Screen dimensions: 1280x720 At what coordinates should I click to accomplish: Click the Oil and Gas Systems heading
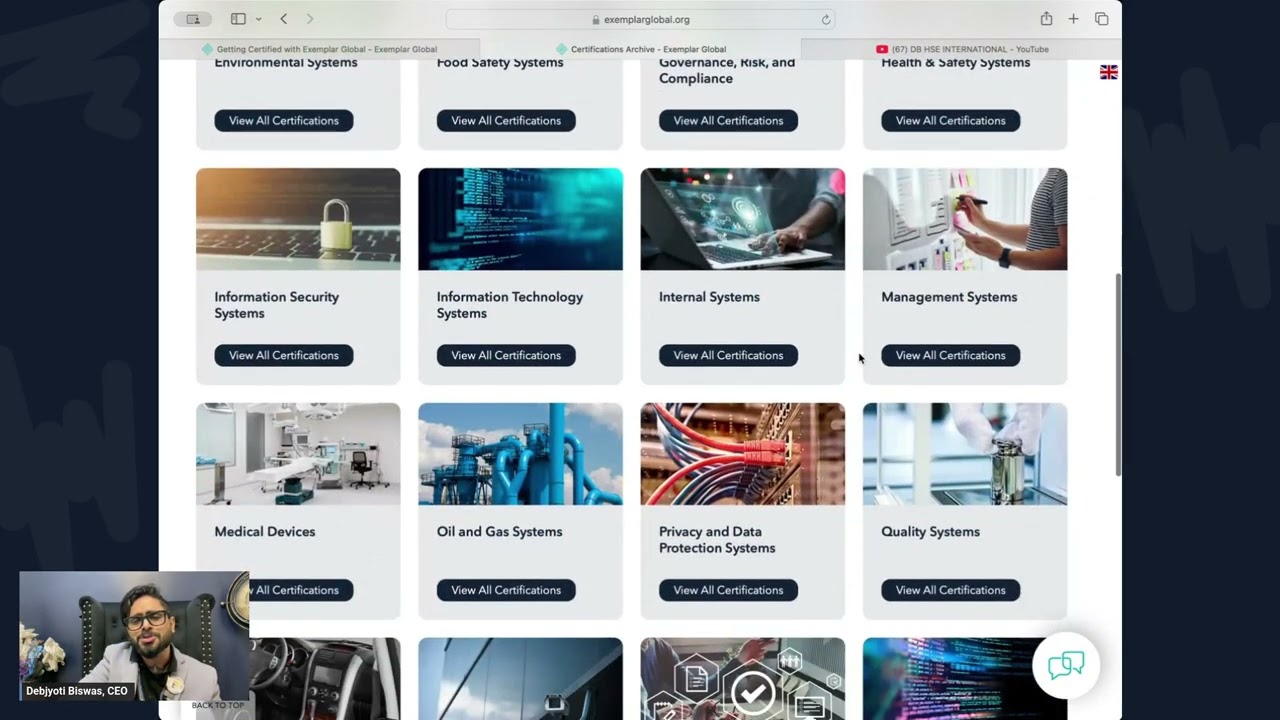pos(499,532)
